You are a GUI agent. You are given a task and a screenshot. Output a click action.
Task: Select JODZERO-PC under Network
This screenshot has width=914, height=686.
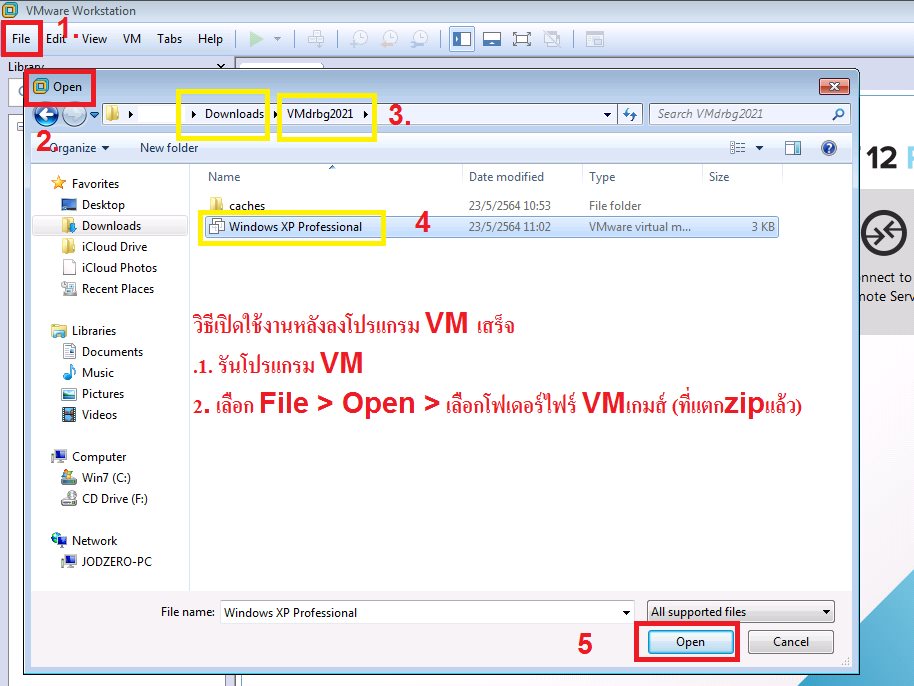tap(116, 561)
